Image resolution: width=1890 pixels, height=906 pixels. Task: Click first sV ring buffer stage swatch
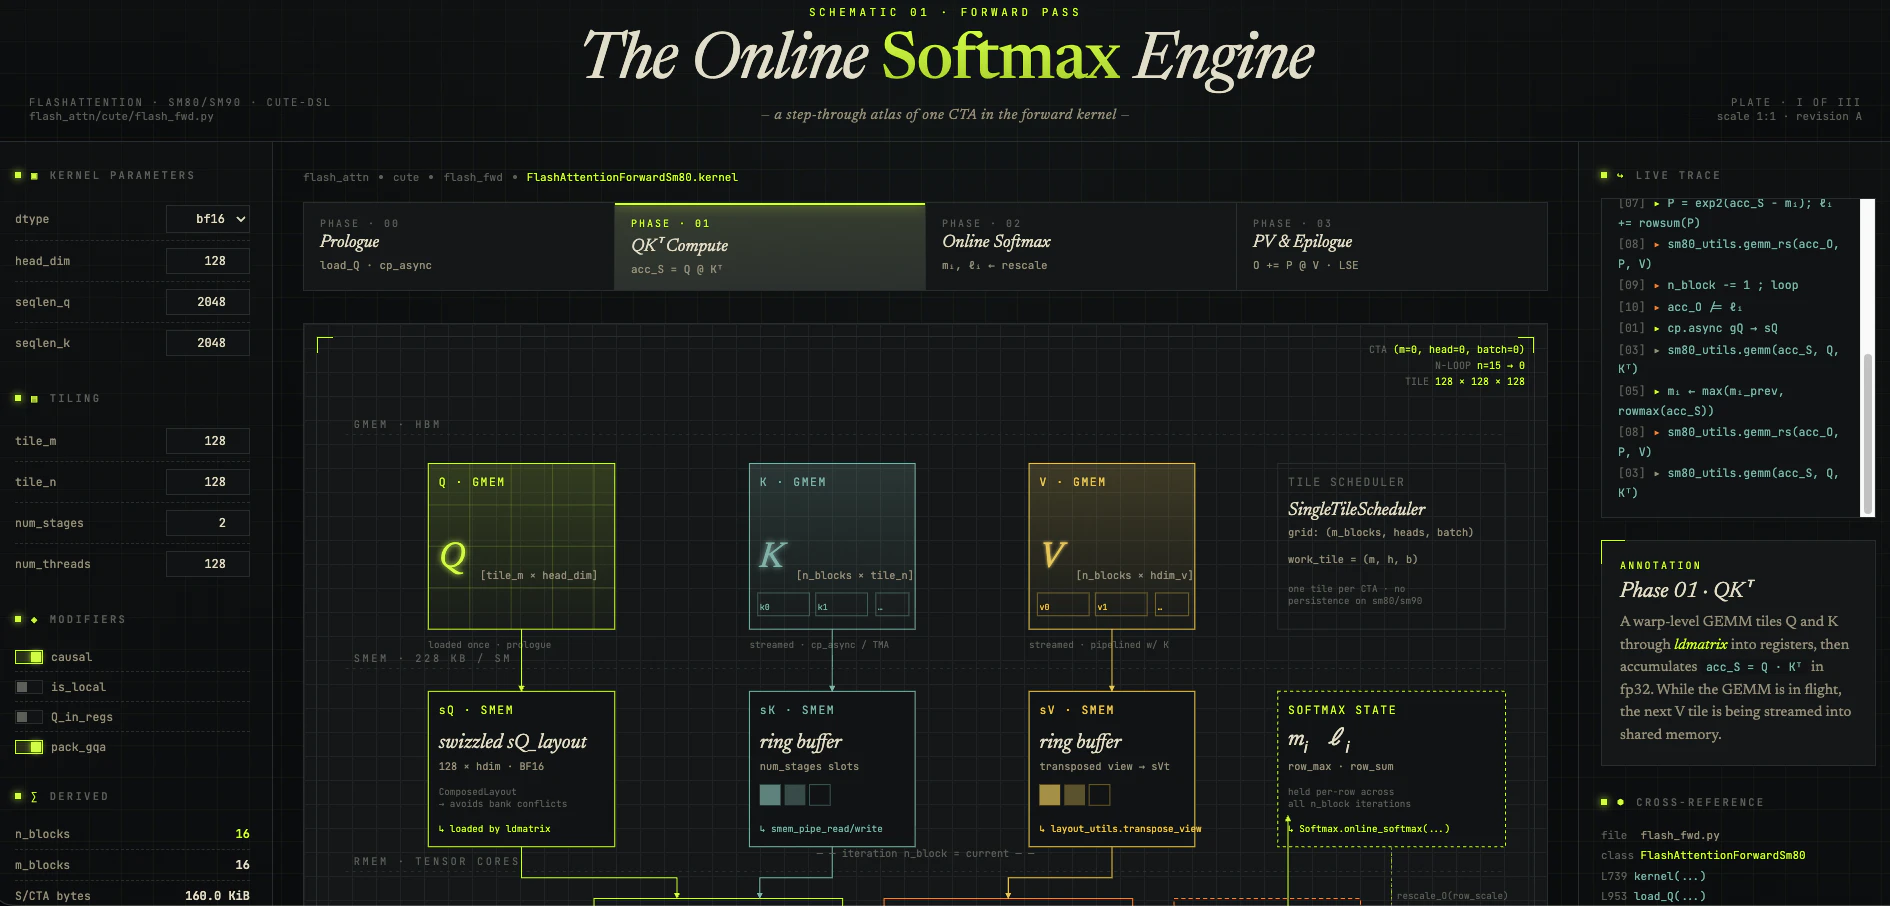1050,795
